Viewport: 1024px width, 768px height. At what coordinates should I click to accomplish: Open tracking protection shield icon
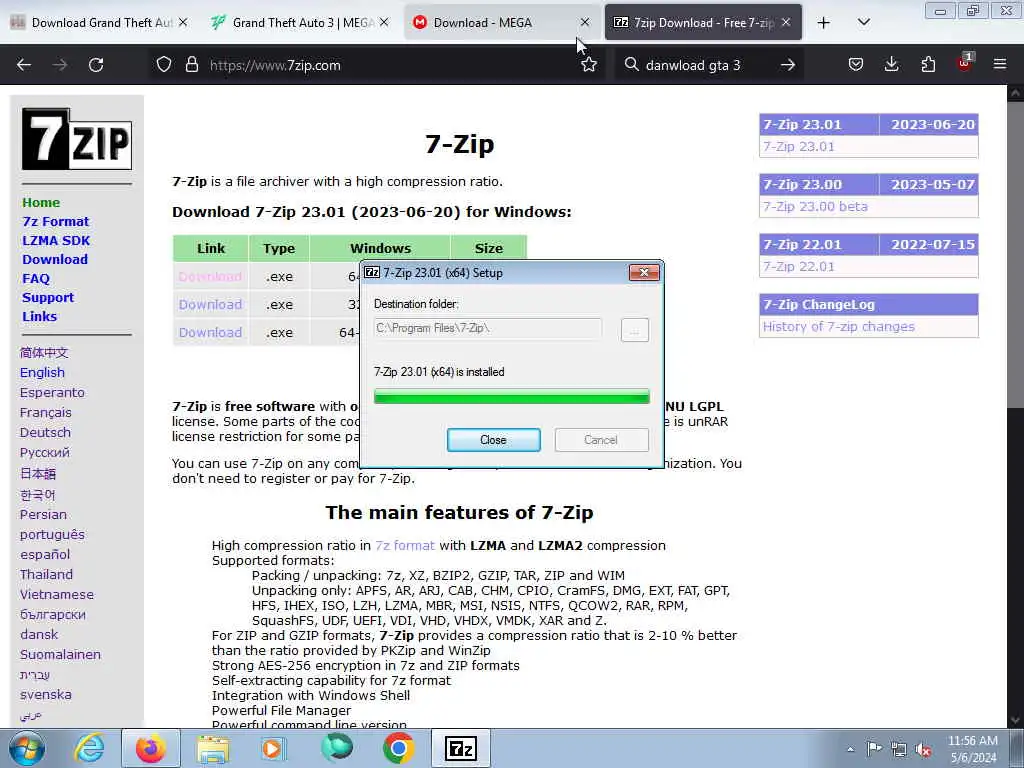coord(164,65)
